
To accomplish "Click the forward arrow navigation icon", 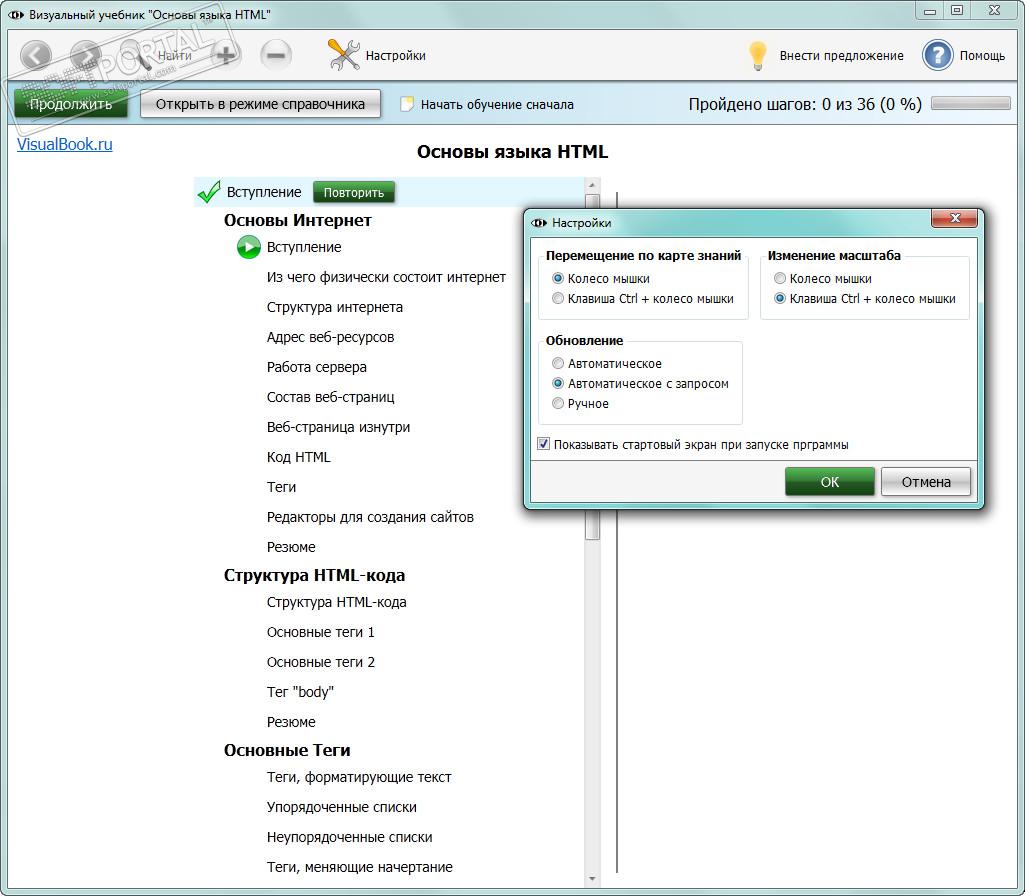I will pos(86,55).
